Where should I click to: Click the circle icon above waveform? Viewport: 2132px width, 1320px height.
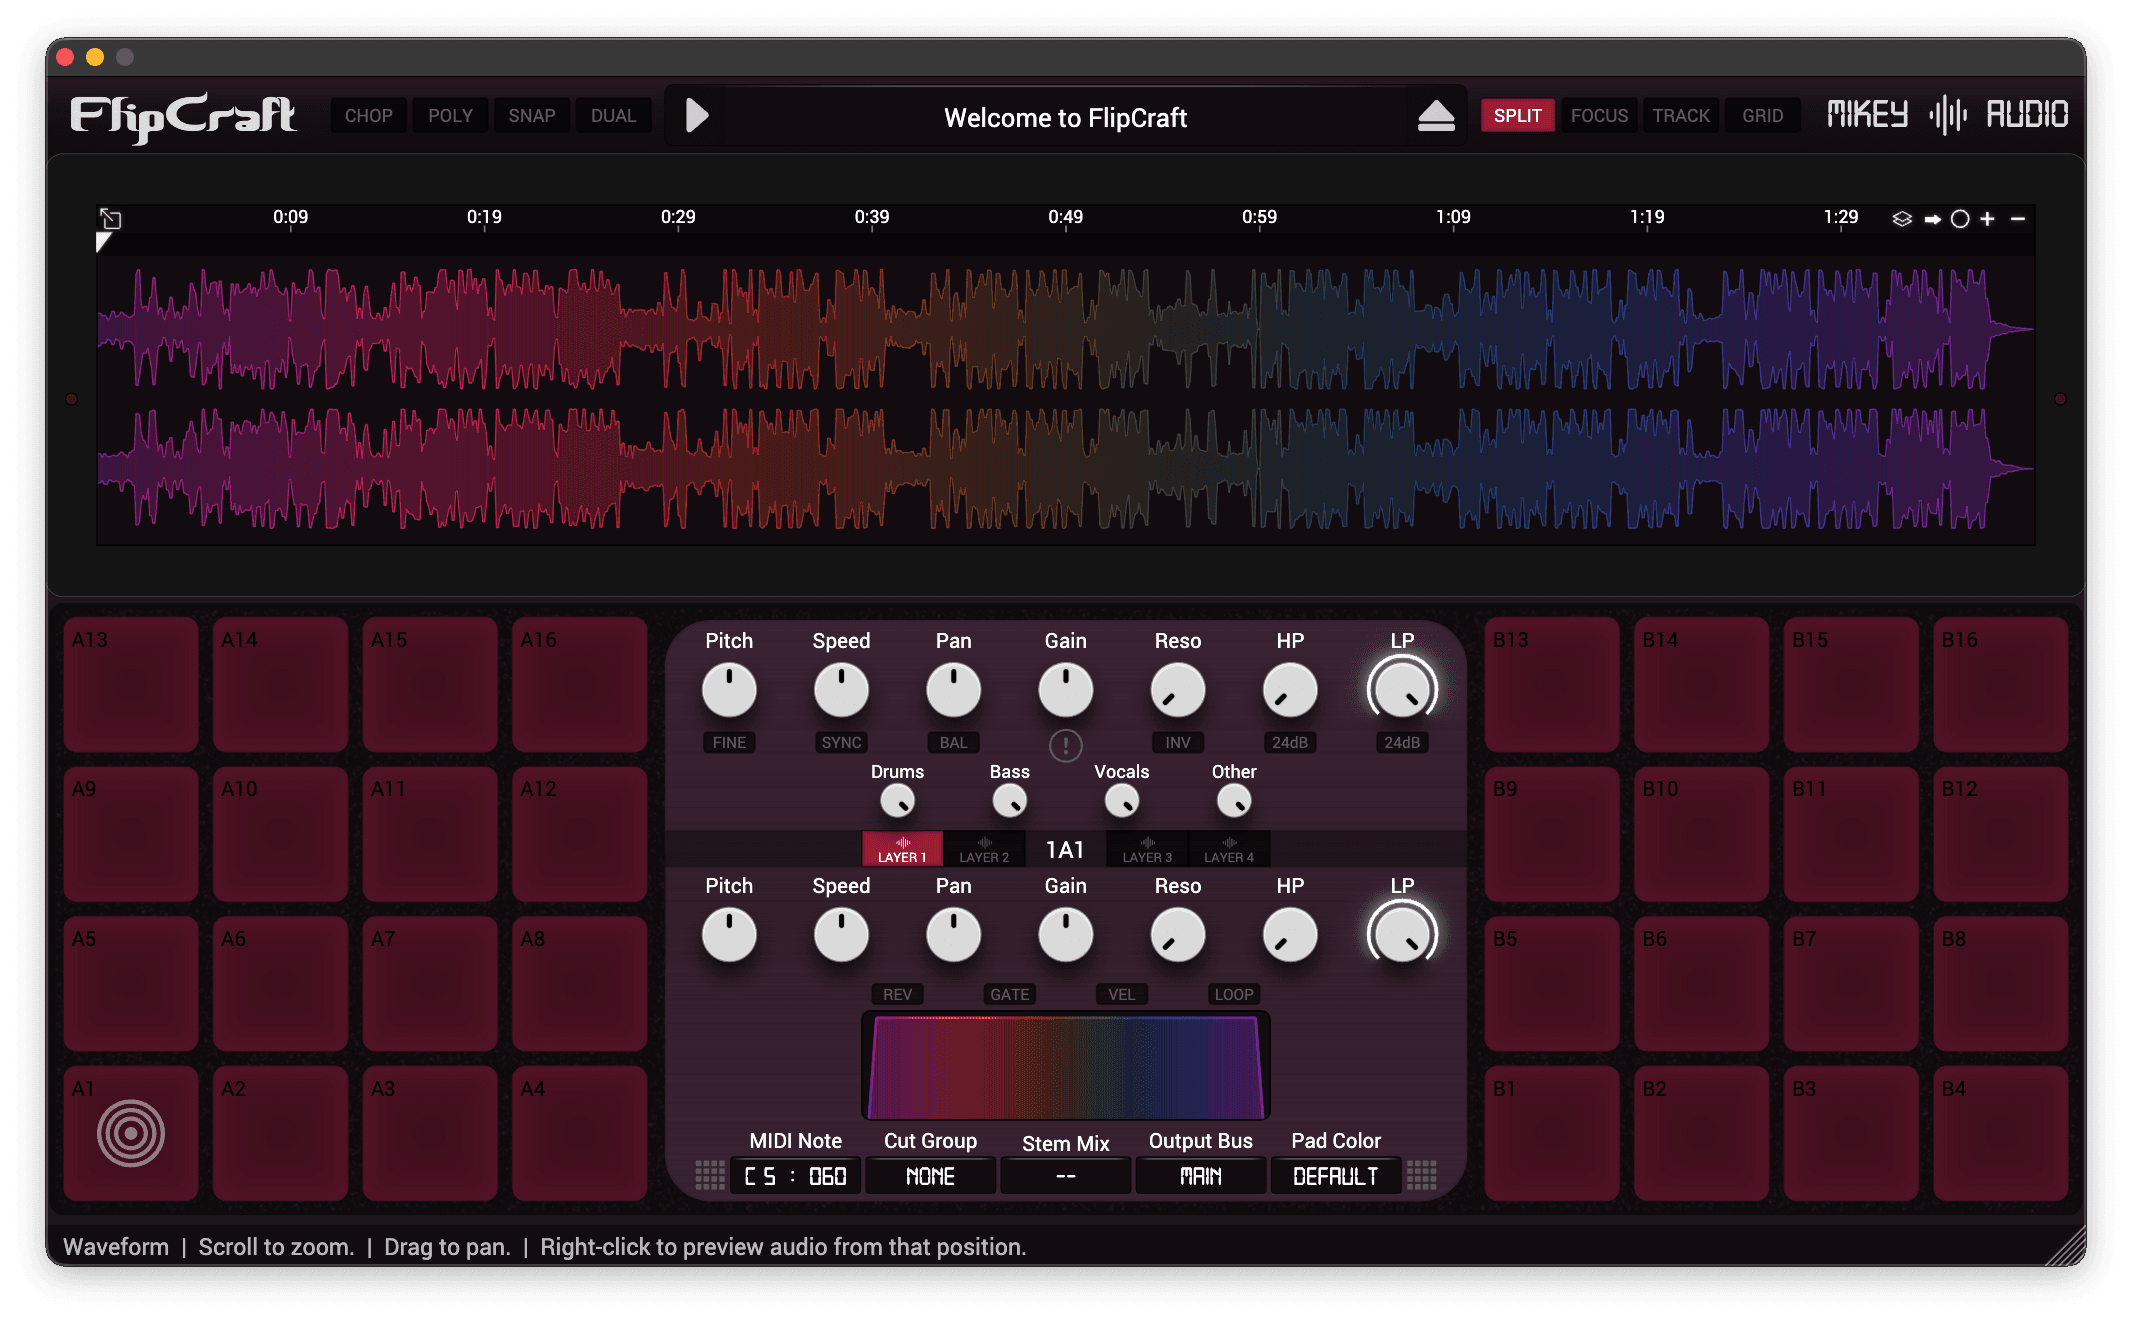click(1960, 219)
